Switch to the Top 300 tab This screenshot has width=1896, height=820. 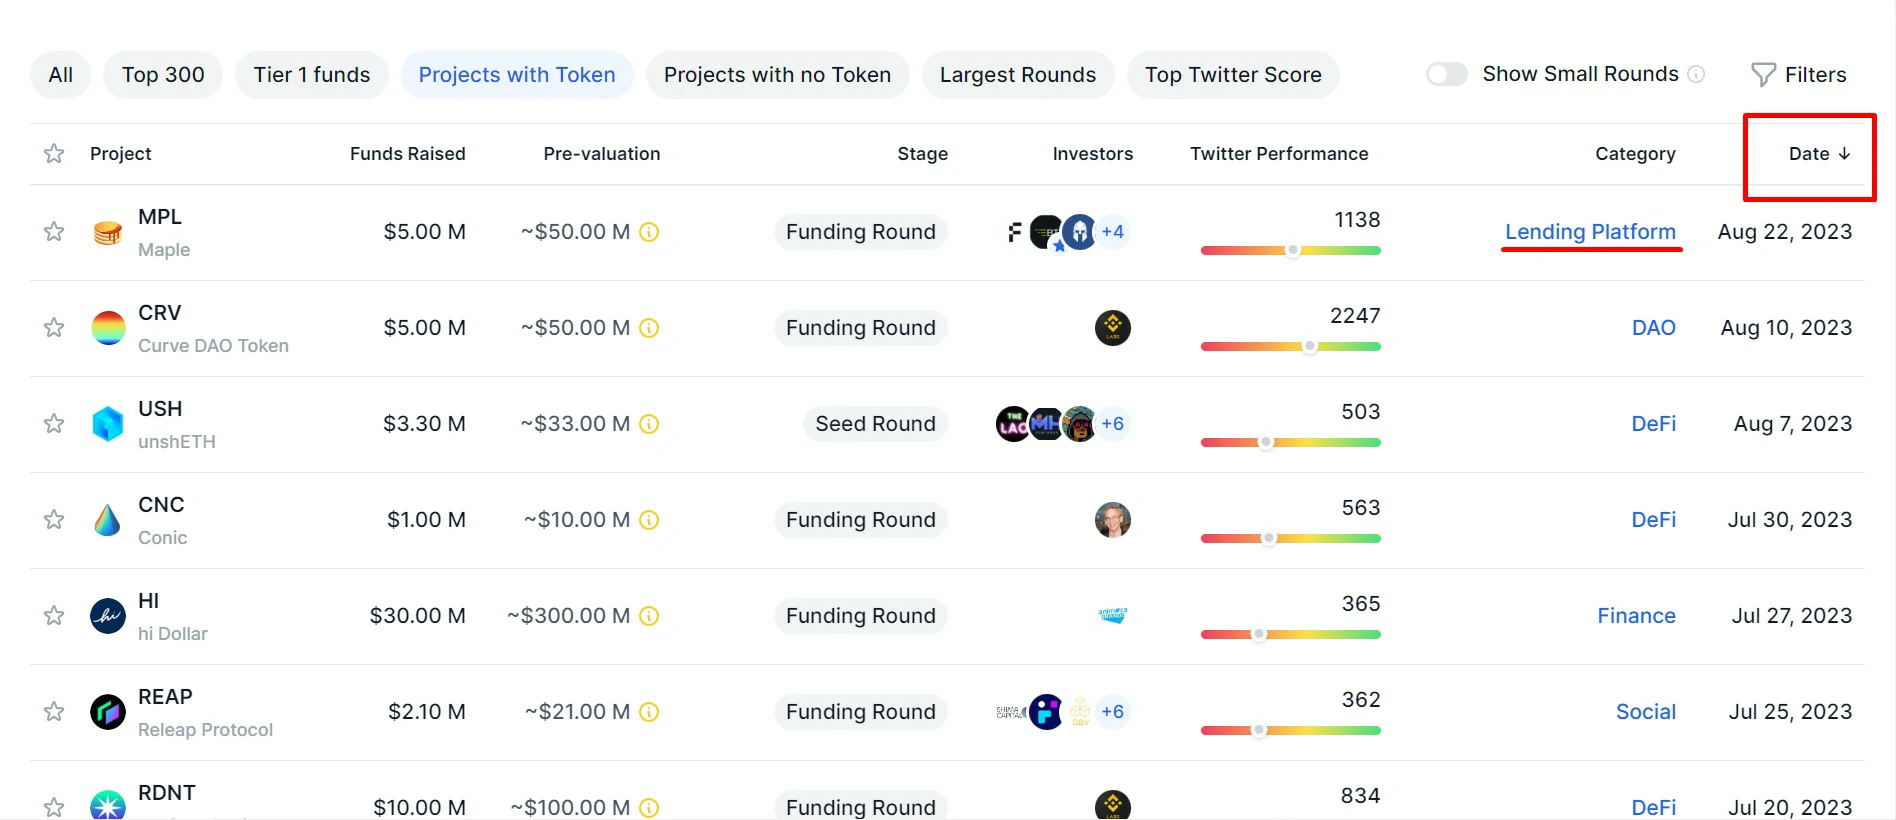163,75
